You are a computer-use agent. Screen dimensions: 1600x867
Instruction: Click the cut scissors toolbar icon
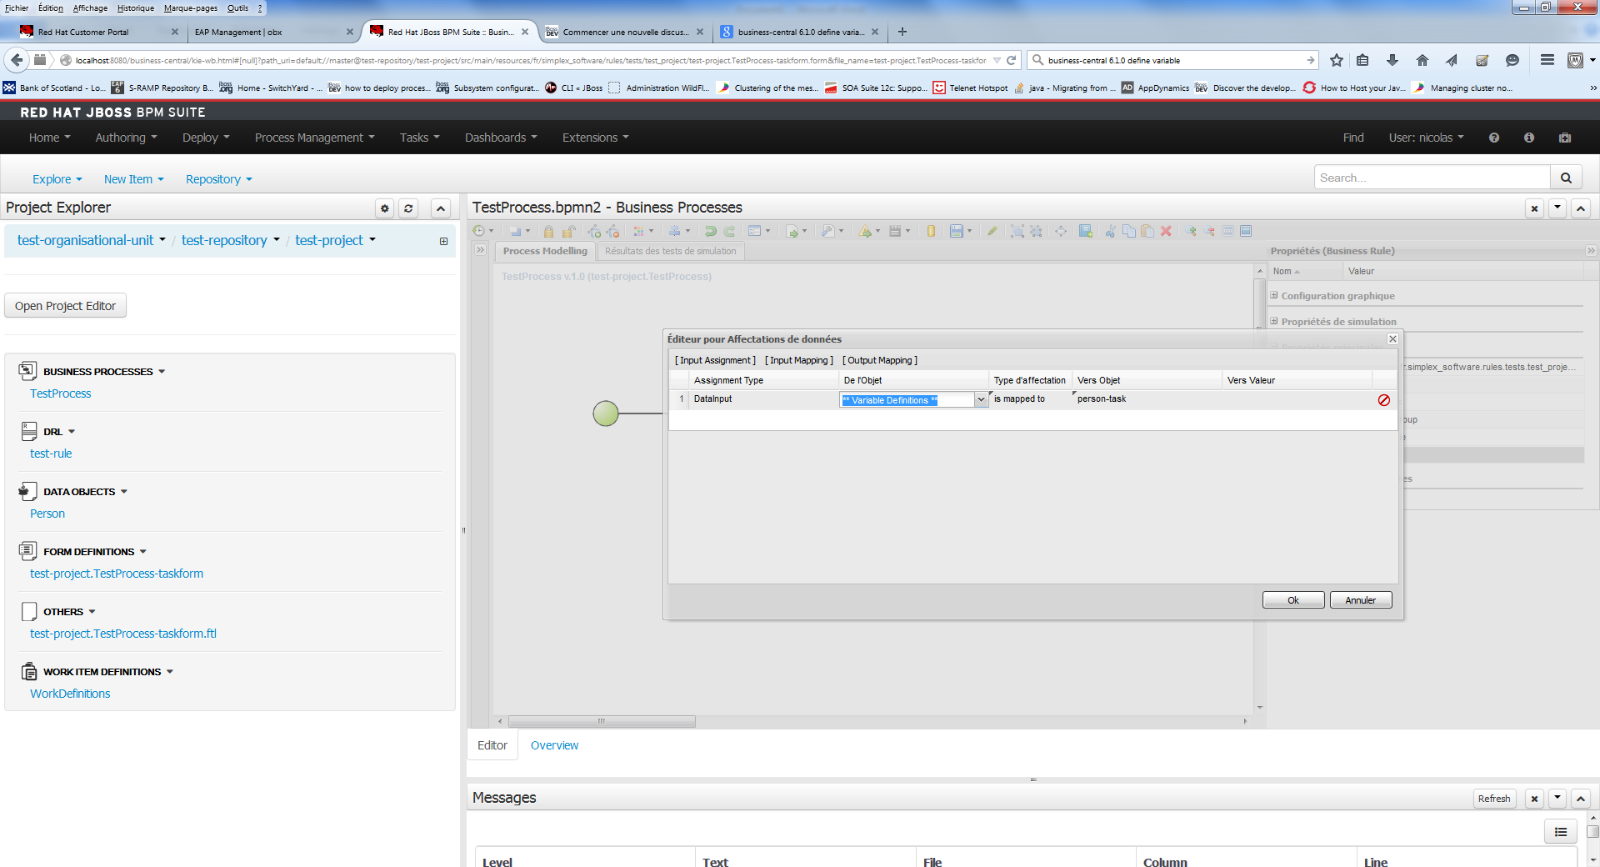click(x=1110, y=231)
